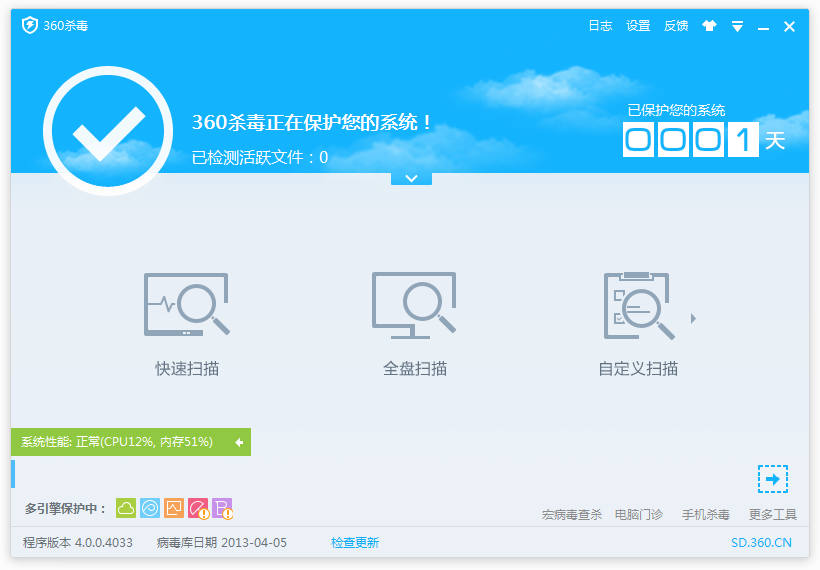
Task: Click the 已保护您的系统 label
Action: (x=676, y=110)
